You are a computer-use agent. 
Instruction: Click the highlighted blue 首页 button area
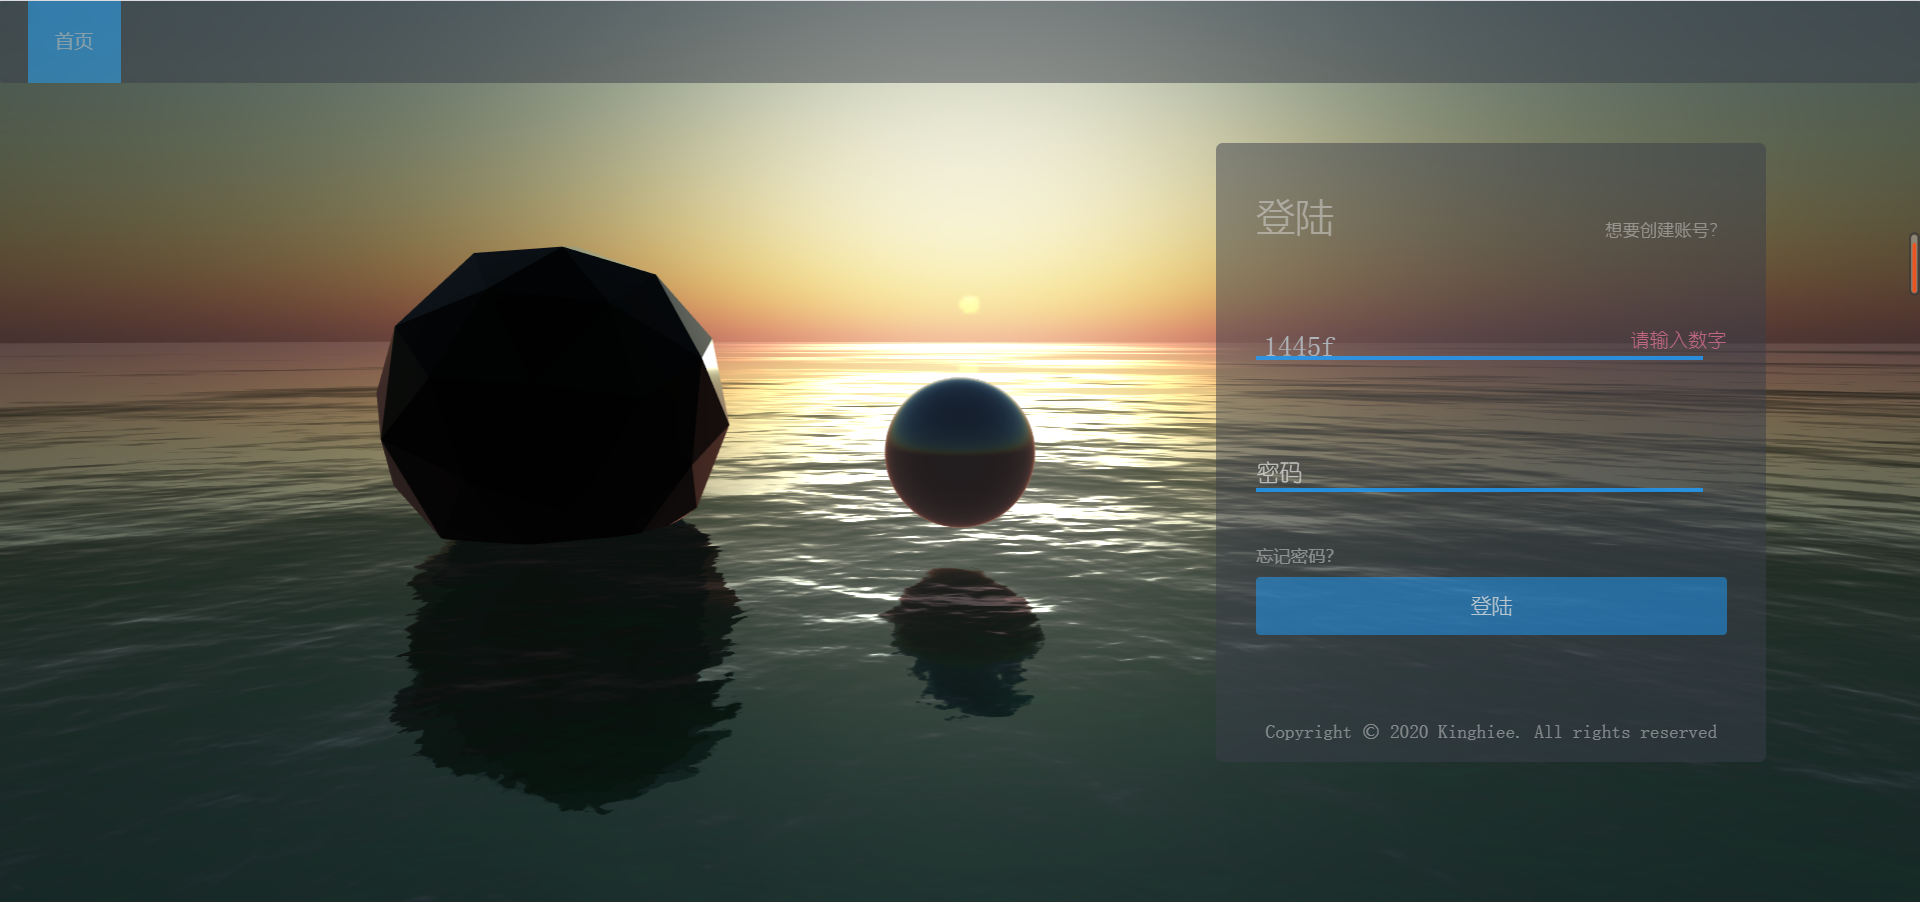74,41
